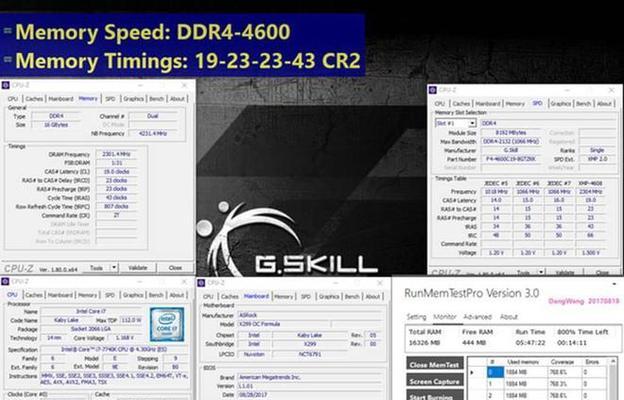
Task: Click the Max Bandwidth field DDR4-2132 (1066 MHz)
Action: 511,141
